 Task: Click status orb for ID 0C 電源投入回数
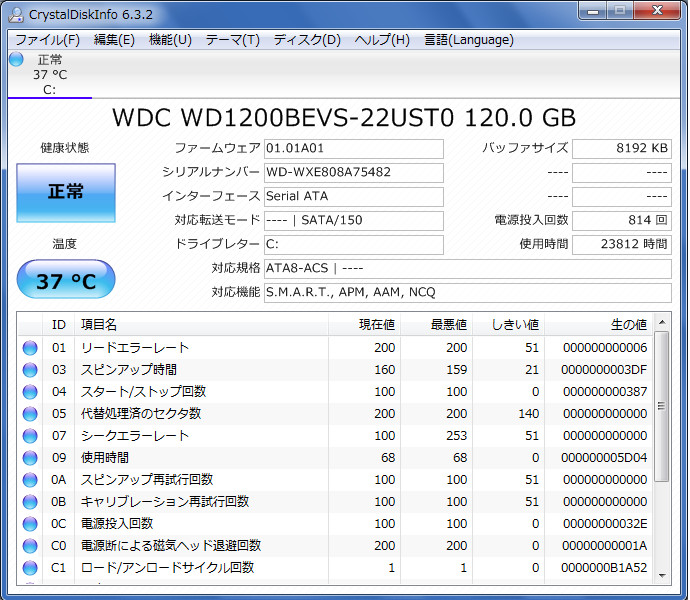30,524
